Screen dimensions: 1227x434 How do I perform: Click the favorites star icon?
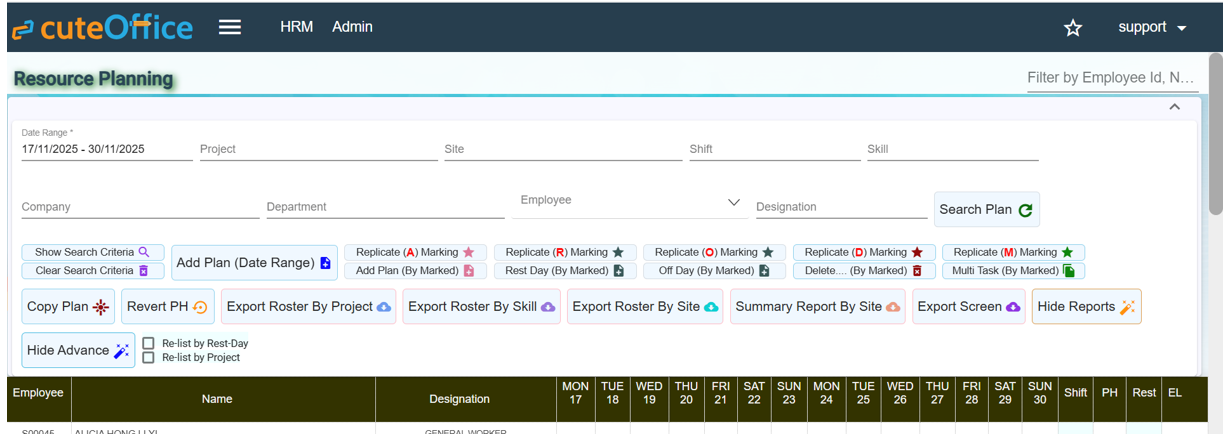[1073, 28]
